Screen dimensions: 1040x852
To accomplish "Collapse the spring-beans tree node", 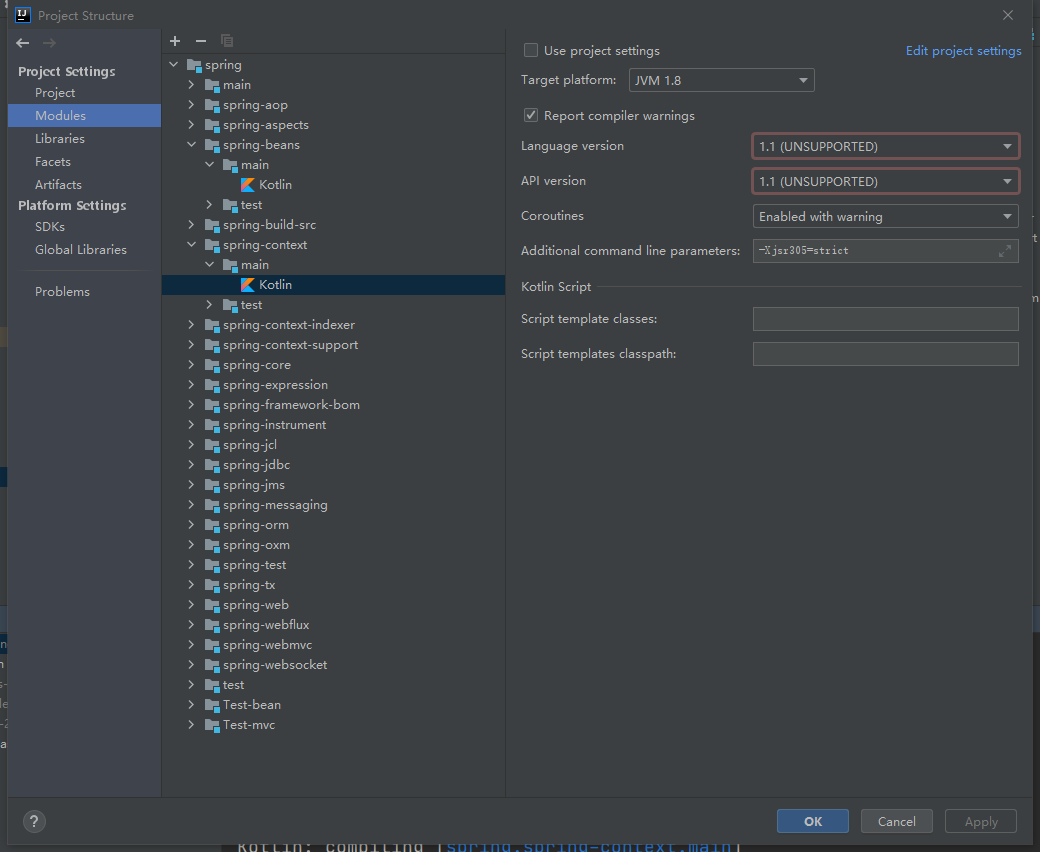I will tap(191, 144).
